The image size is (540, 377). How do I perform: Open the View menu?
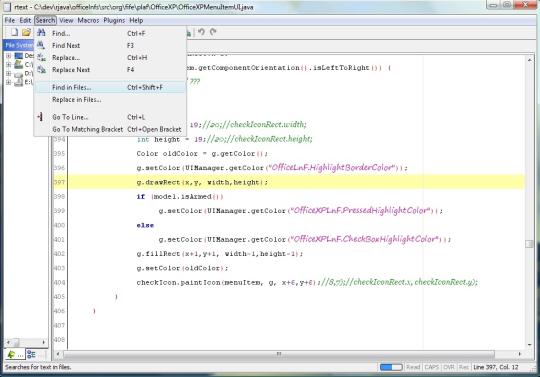[66, 20]
